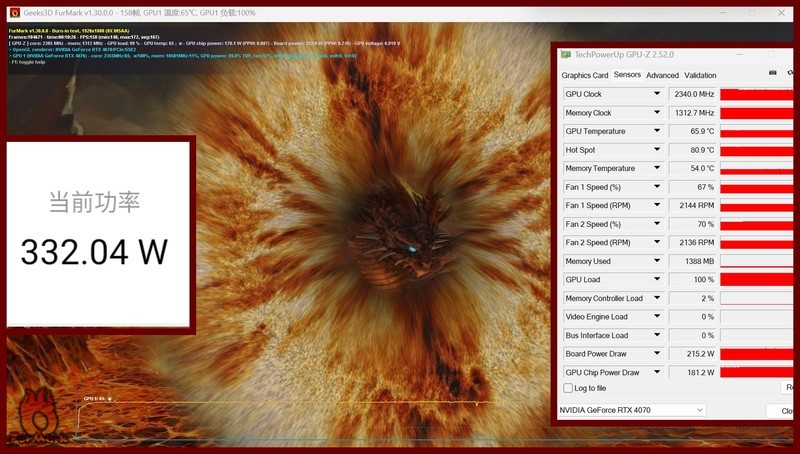Expand the GPU Load sensor dropdown
The width and height of the screenshot is (800, 454).
point(657,280)
